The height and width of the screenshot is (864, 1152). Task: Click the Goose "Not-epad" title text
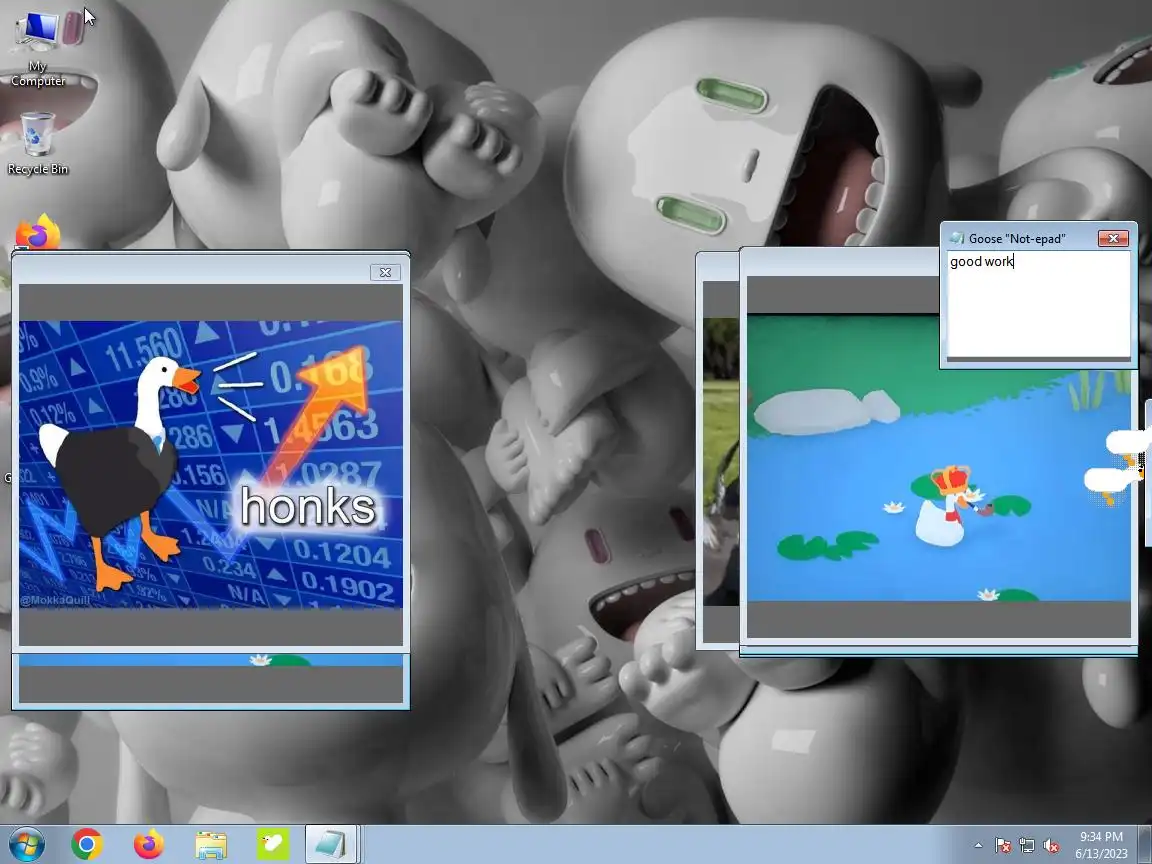pyautogui.click(x=1017, y=239)
